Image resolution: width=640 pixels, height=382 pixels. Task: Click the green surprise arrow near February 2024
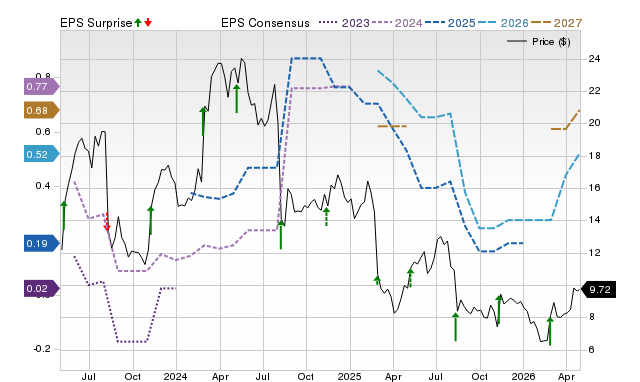(x=203, y=121)
